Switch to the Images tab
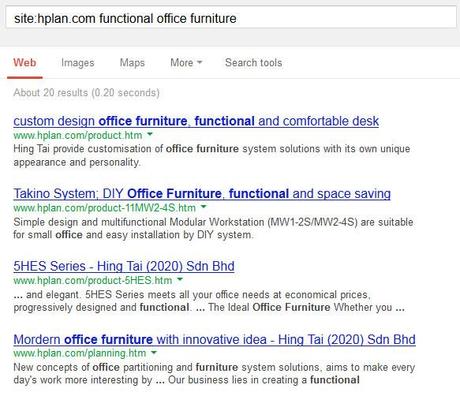The height and width of the screenshot is (396, 460). [78, 63]
